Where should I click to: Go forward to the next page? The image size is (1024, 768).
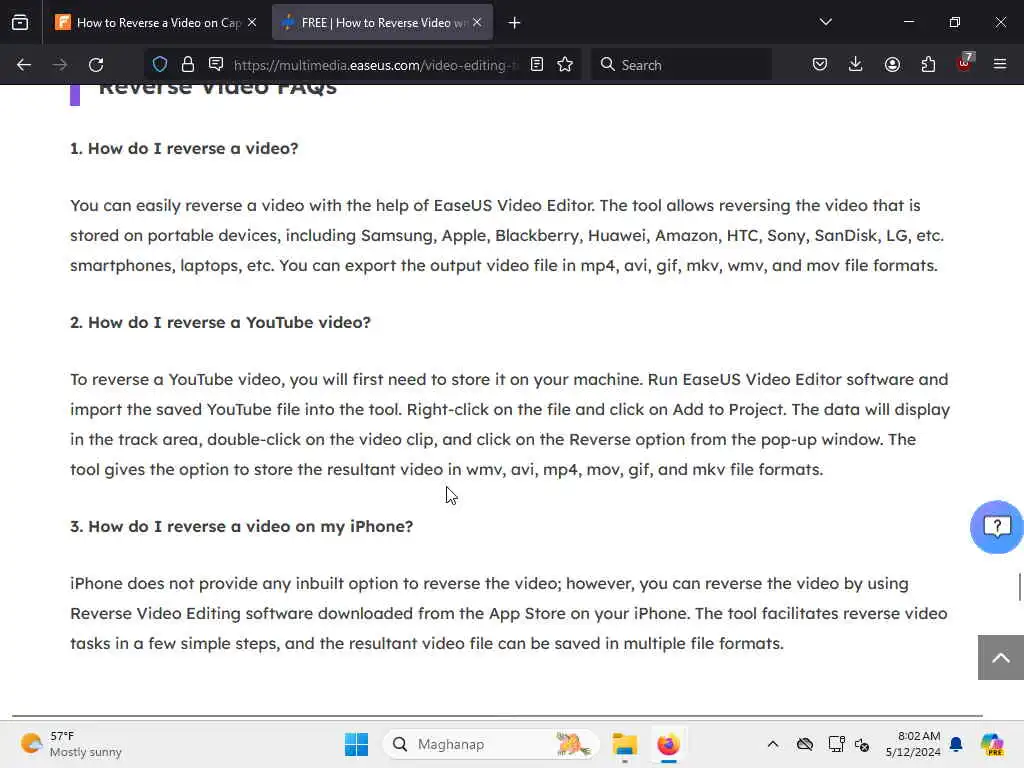(60, 65)
